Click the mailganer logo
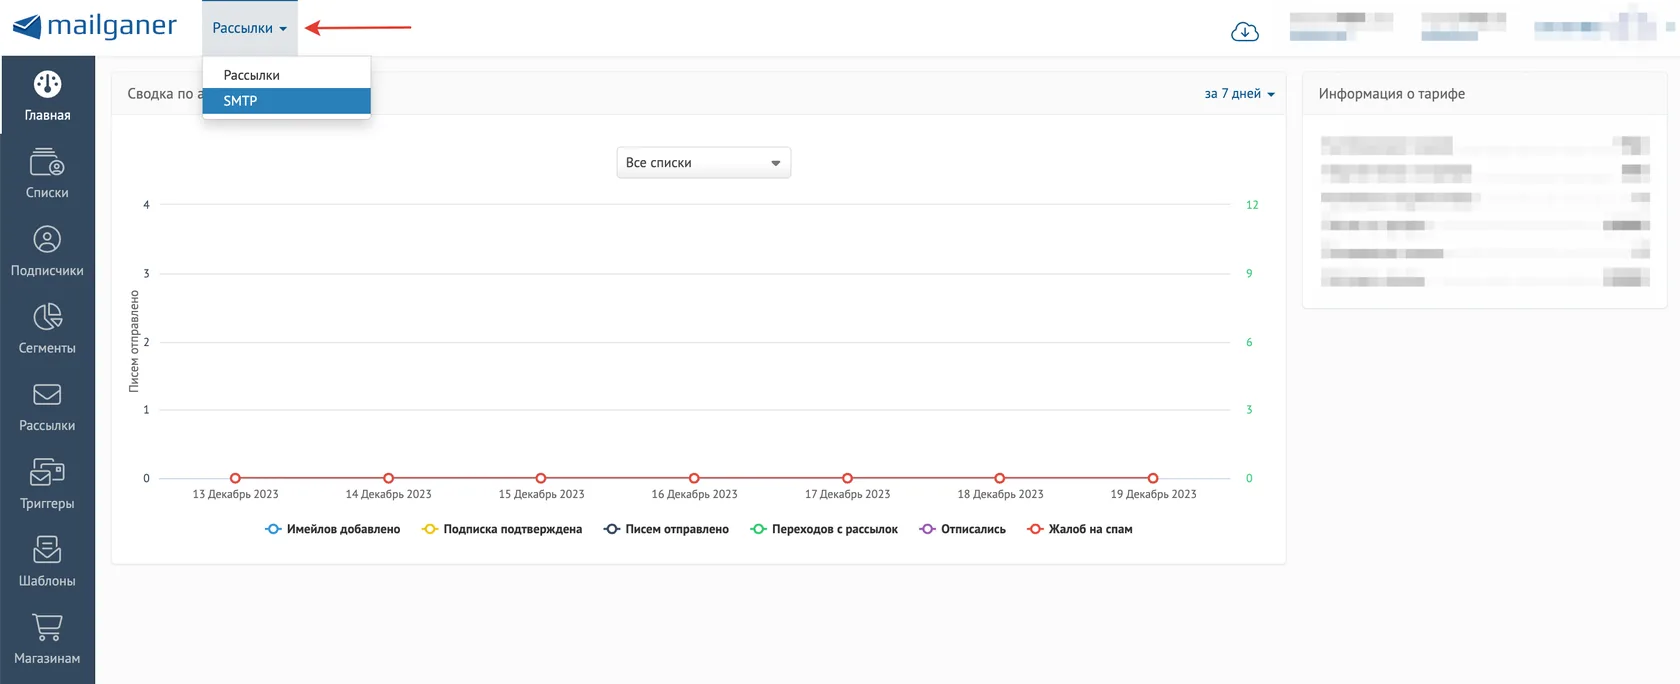The image size is (1680, 684). 95,26
